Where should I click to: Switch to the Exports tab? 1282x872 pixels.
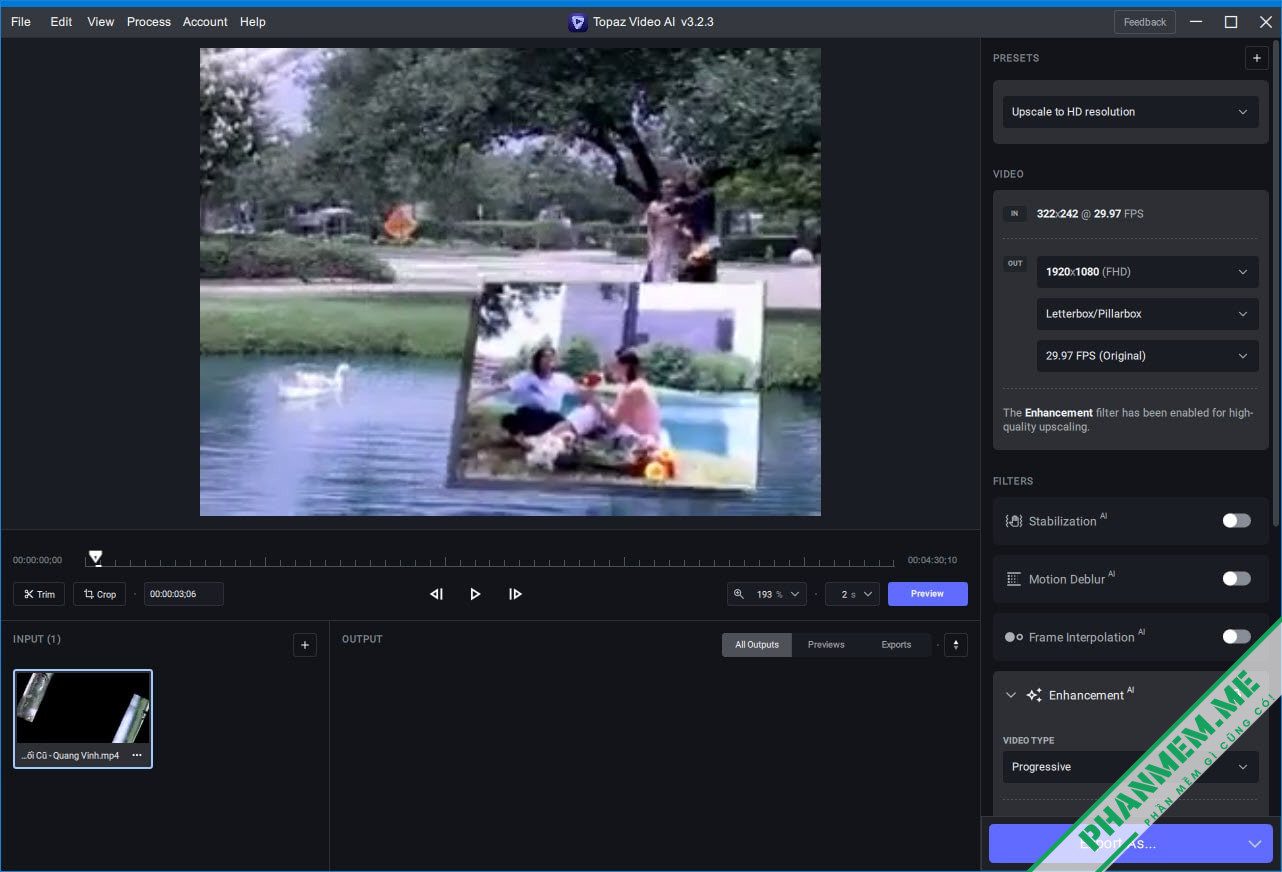896,645
